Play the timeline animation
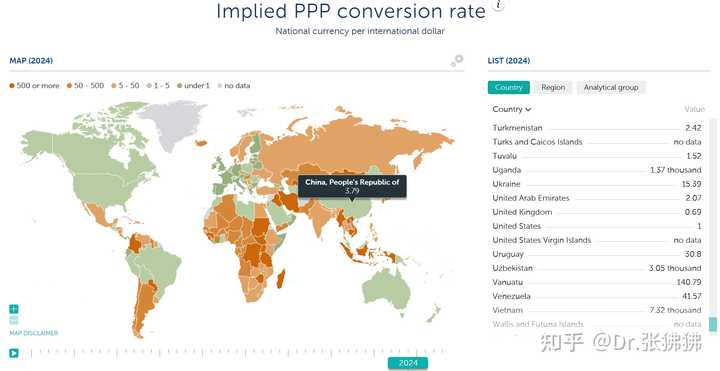The image size is (720, 371). click(14, 353)
